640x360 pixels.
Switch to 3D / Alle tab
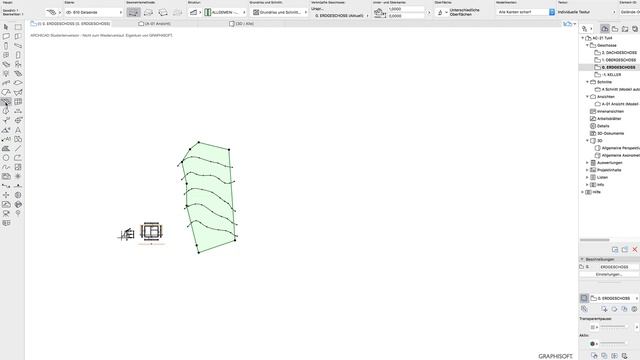(x=242, y=24)
